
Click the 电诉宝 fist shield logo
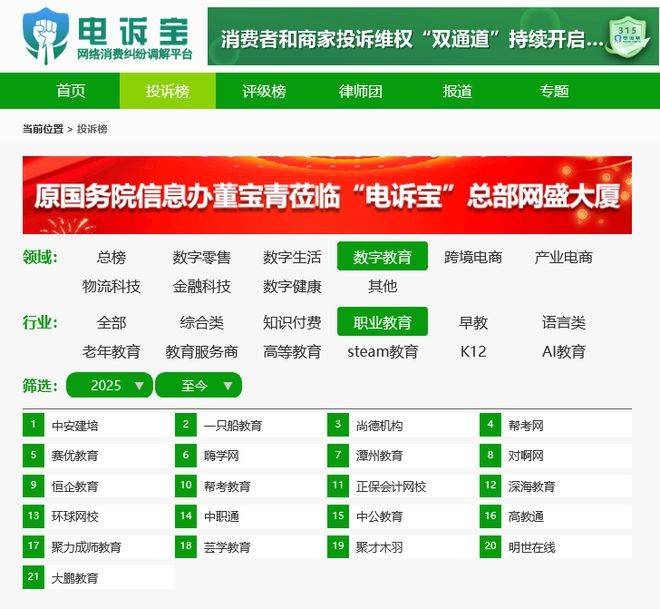click(x=45, y=36)
